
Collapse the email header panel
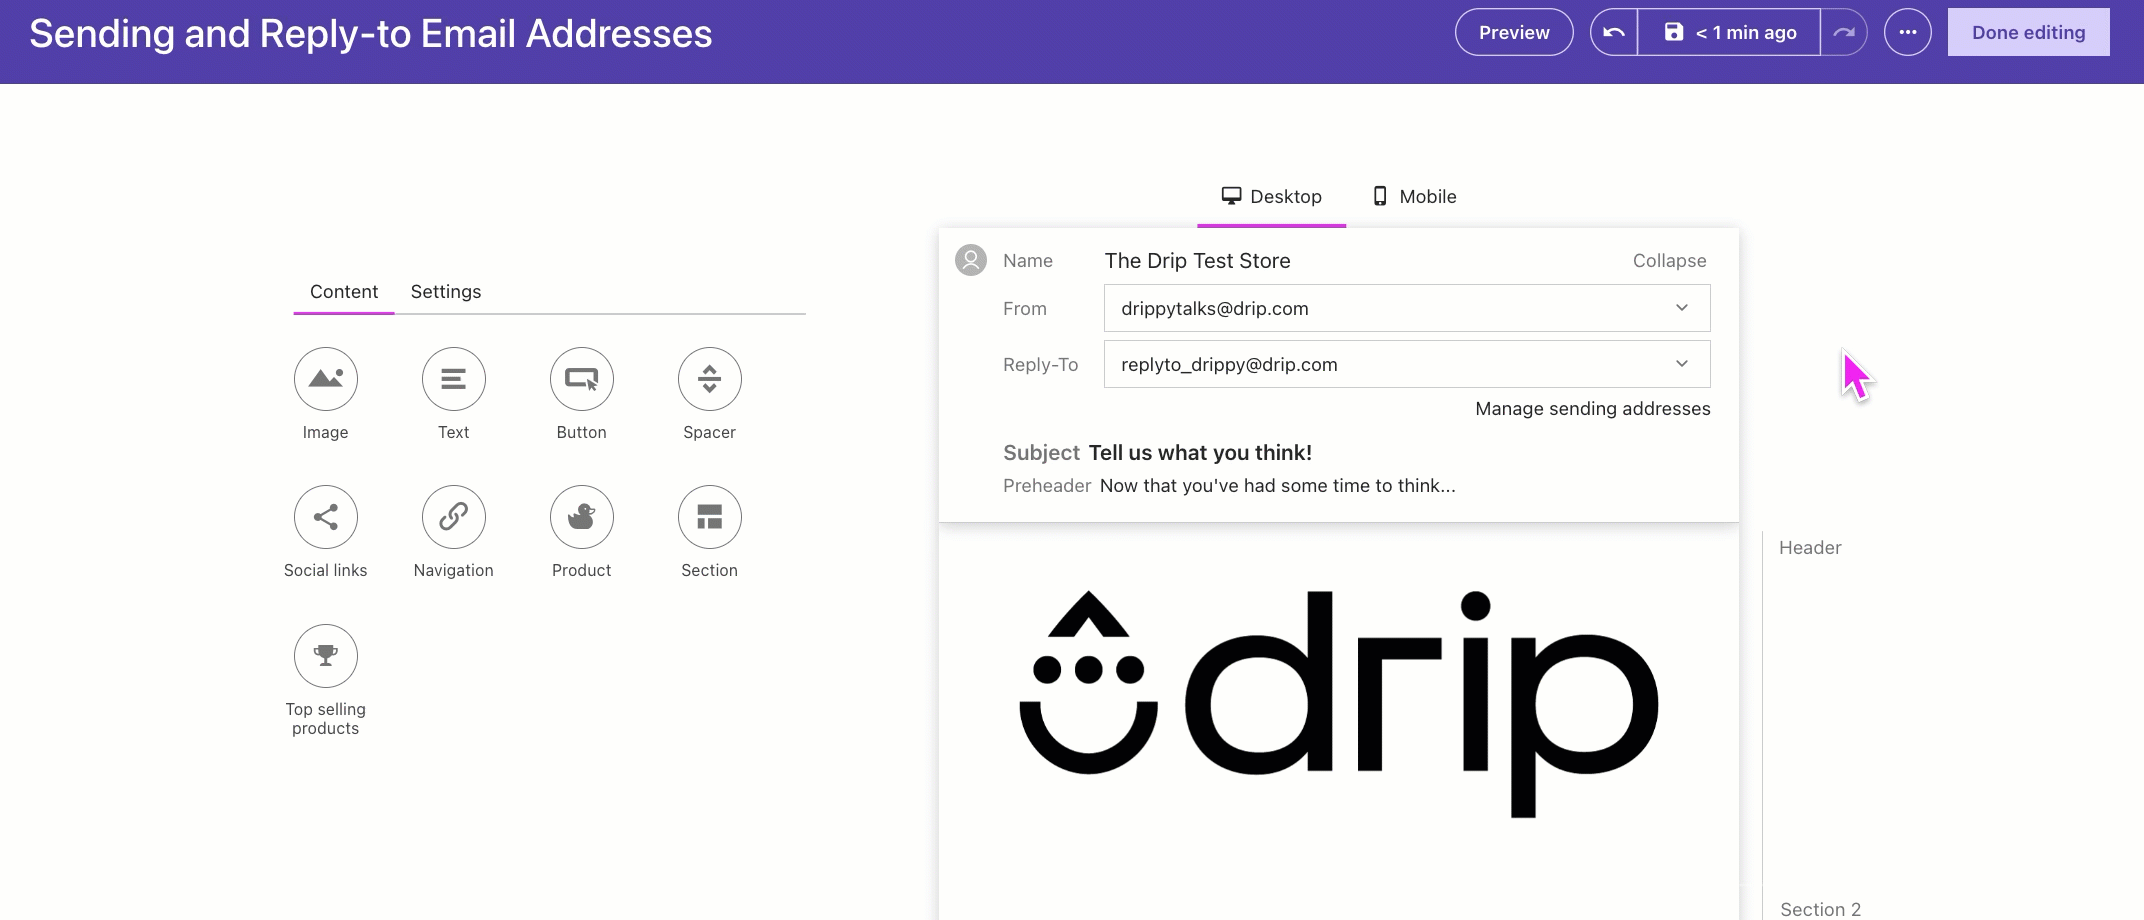(x=1669, y=260)
